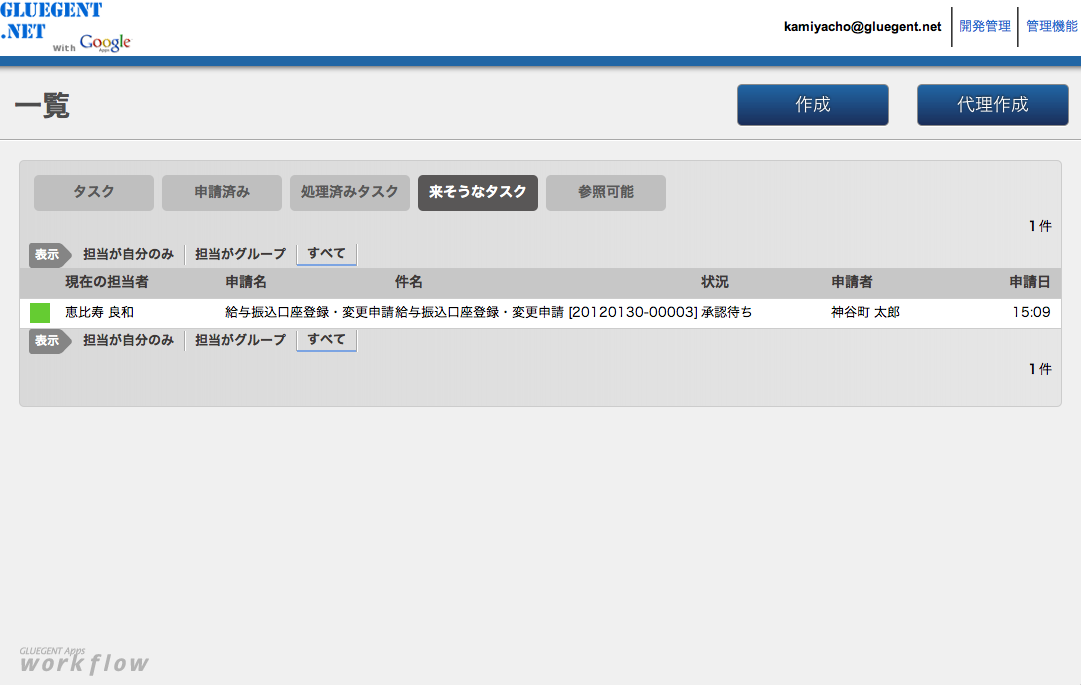Click the 件名 column header
Screen dimensions: 1081x685
coord(408,282)
